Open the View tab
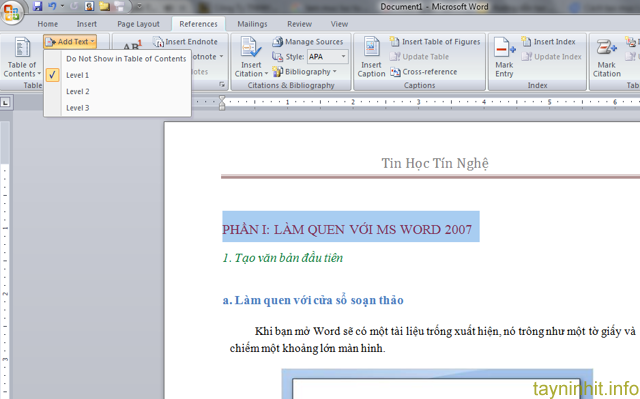 (339, 24)
